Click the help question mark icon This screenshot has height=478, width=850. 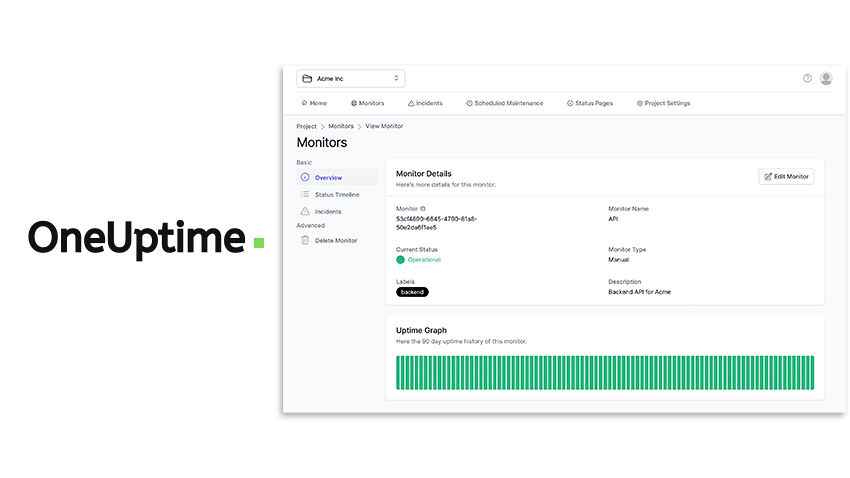[807, 78]
